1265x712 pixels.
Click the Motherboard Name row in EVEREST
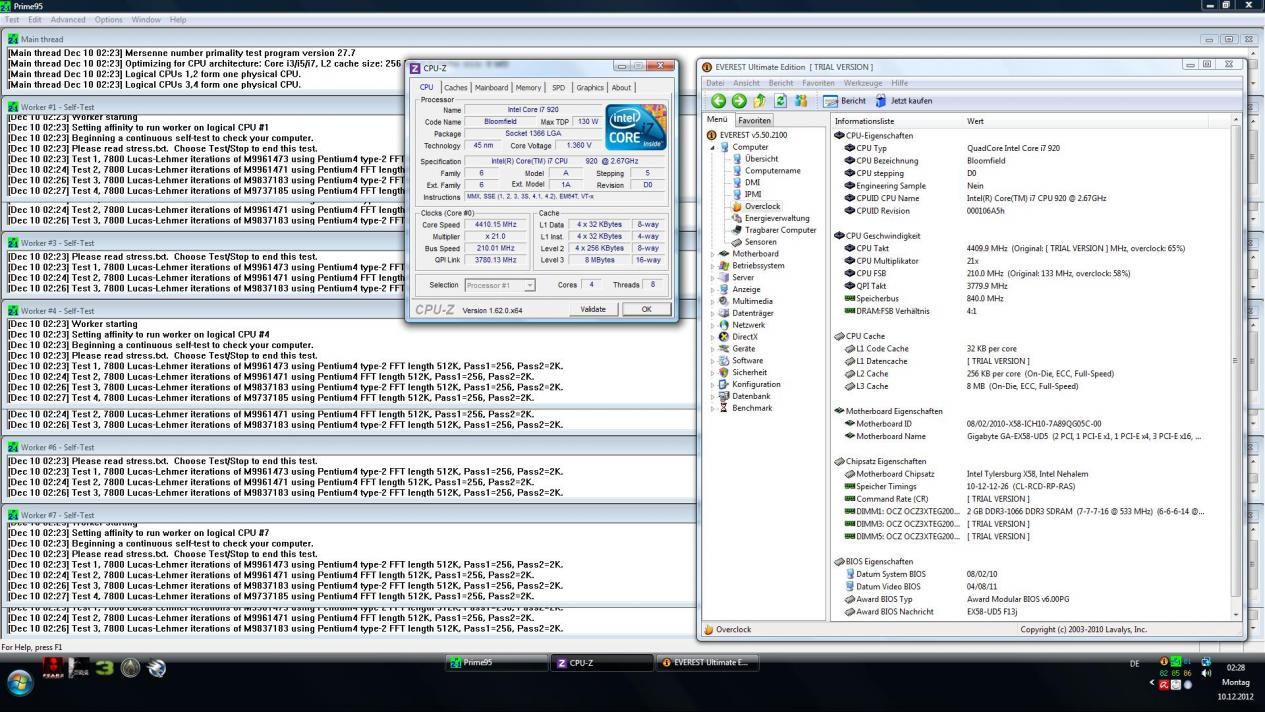[1032, 436]
